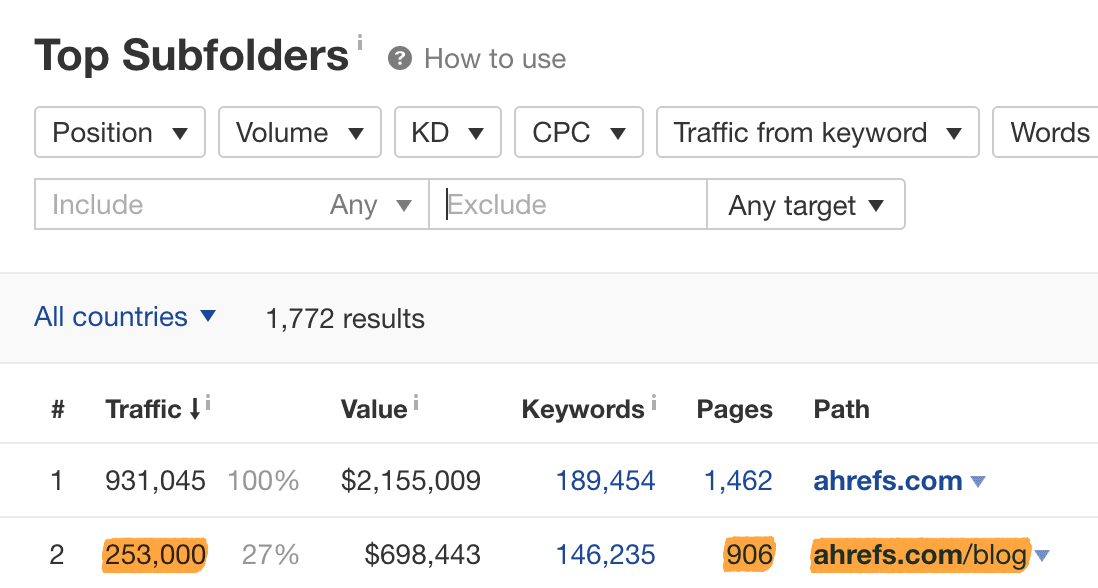Image resolution: width=1098 pixels, height=588 pixels.
Task: Click the How to use link
Action: coord(495,59)
